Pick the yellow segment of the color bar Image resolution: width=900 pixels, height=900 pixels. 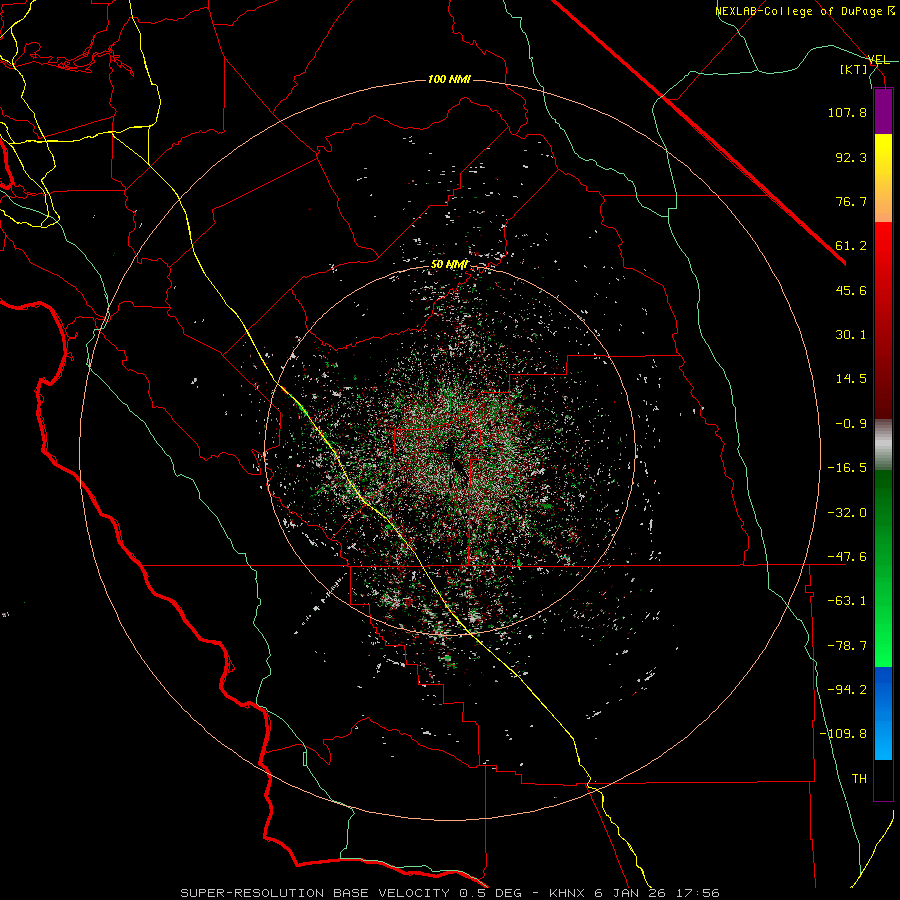click(883, 155)
